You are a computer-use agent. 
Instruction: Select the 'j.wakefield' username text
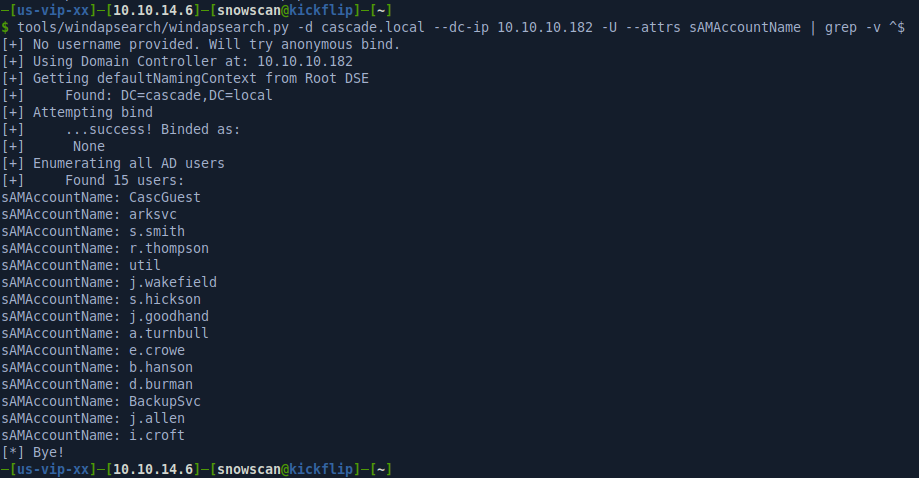click(x=173, y=282)
